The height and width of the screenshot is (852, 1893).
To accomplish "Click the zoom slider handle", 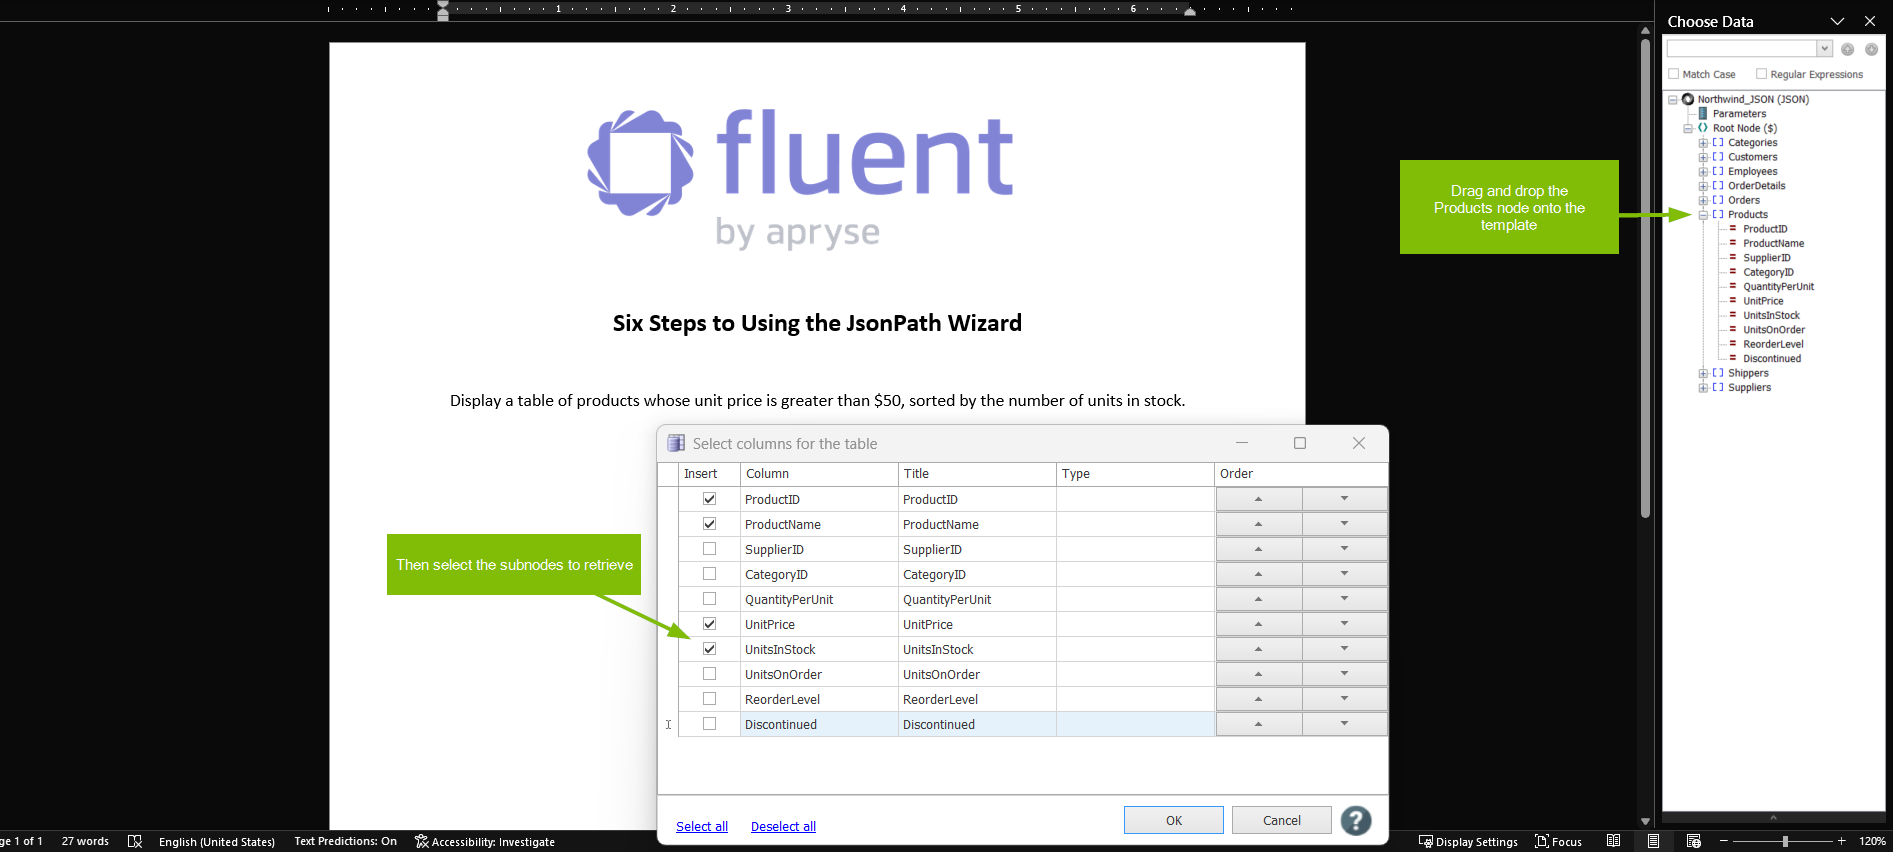I will (x=1785, y=841).
